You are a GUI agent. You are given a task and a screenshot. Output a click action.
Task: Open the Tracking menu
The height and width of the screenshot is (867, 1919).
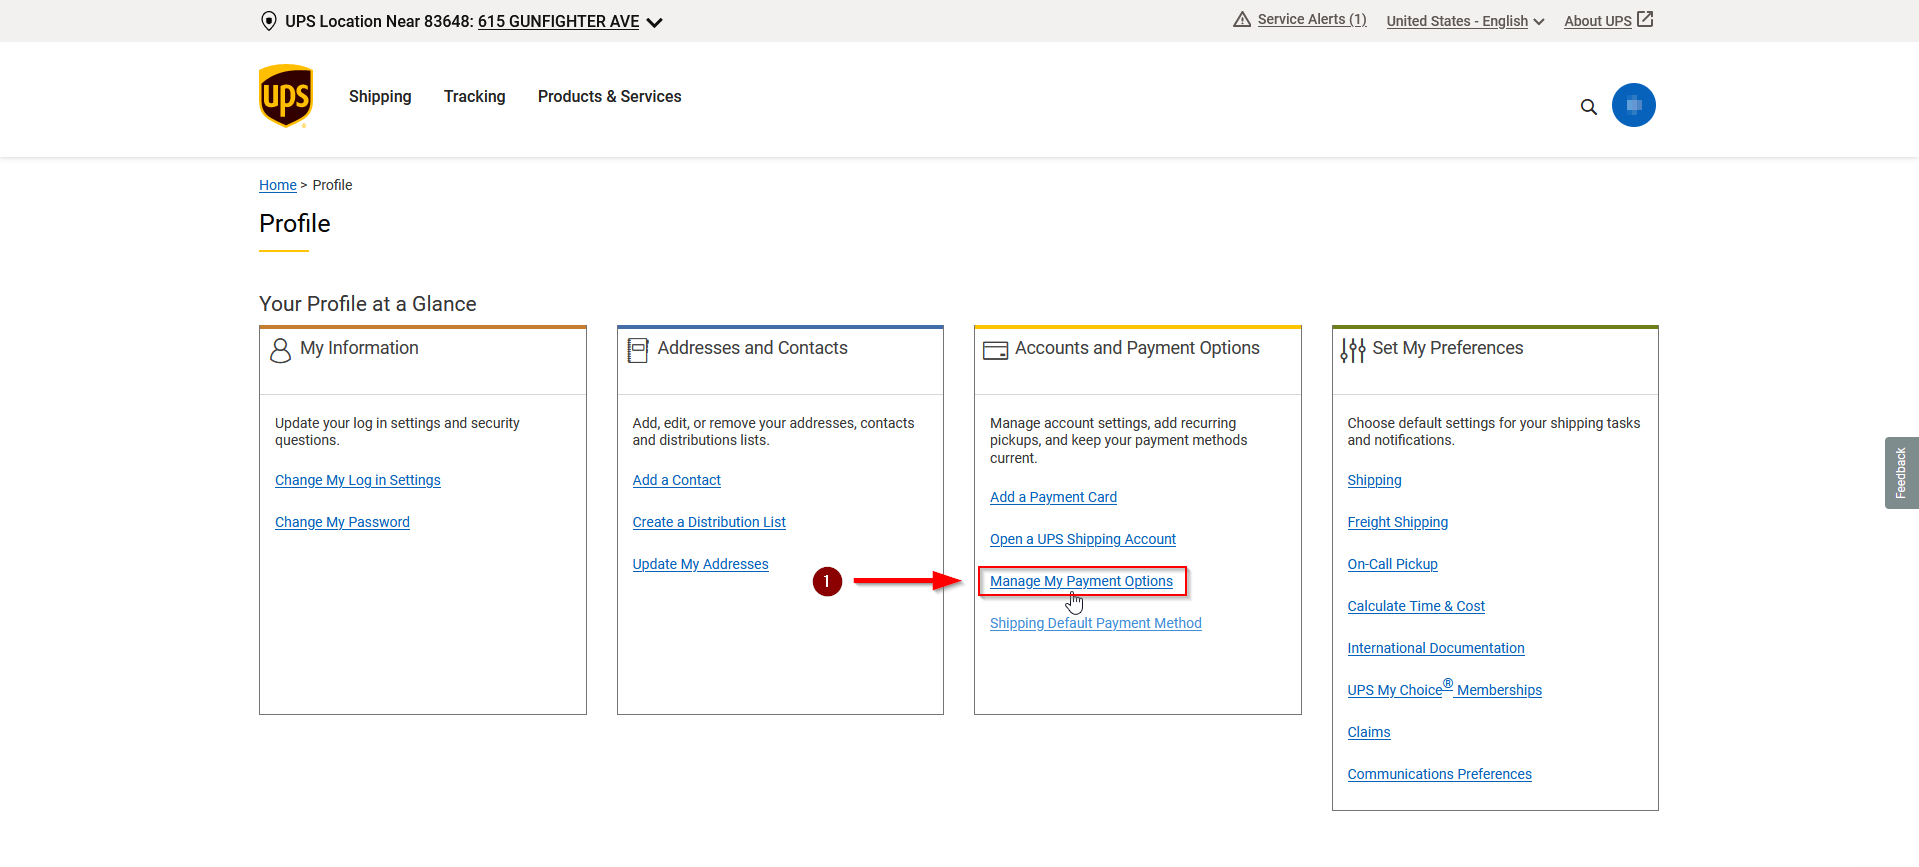click(475, 96)
